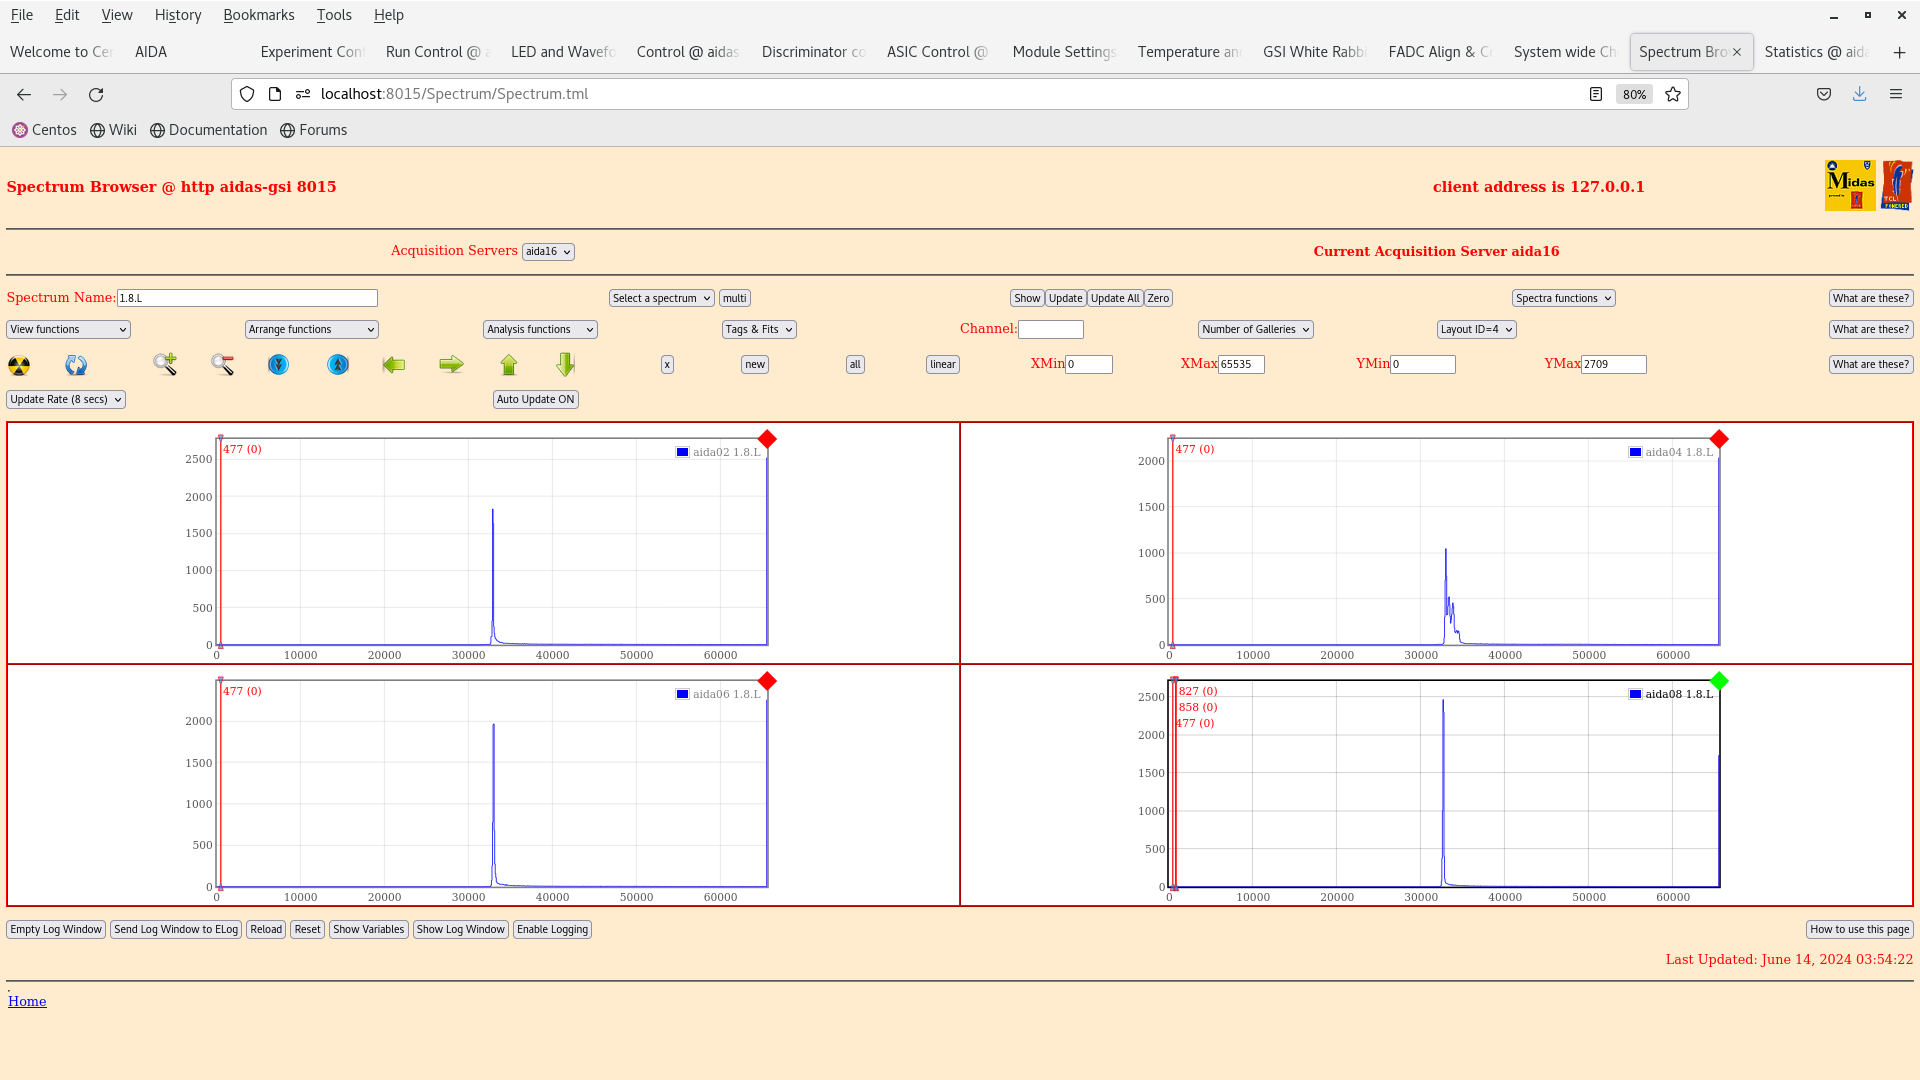Open the Tags & Fits menu
The image size is (1920, 1080).
click(x=758, y=328)
